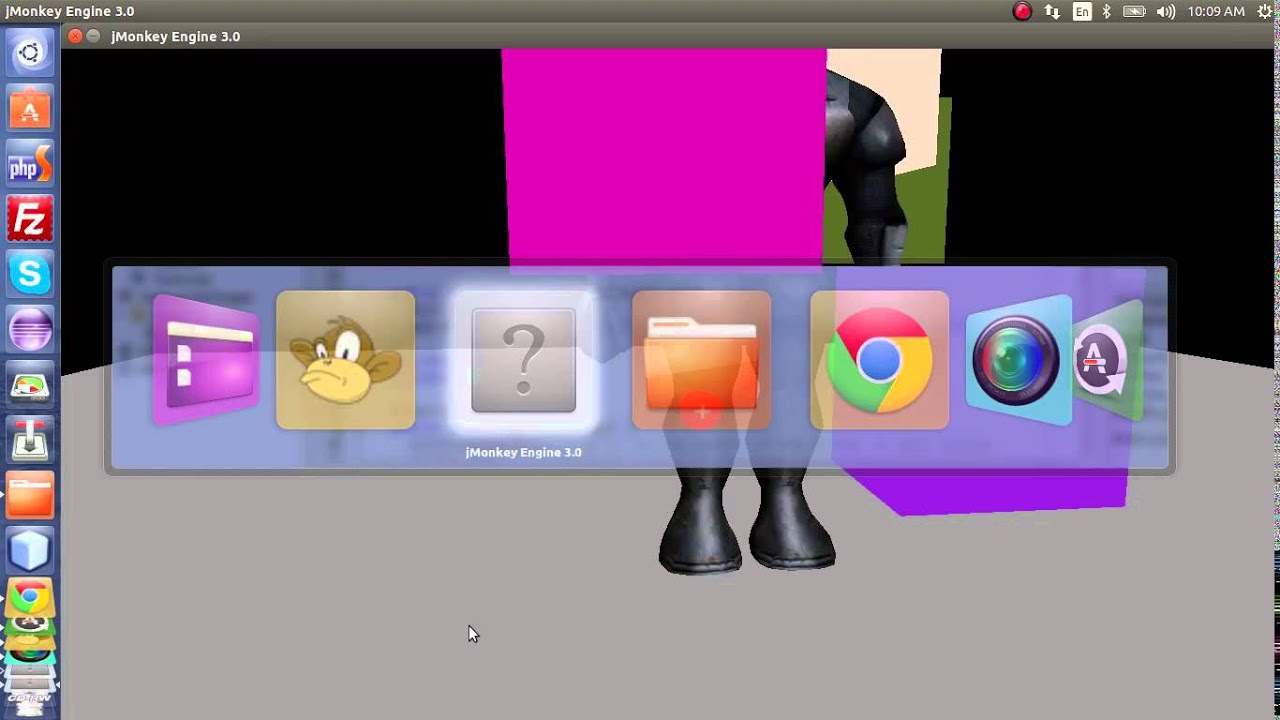Screen dimensions: 1280x720
Task: Launch System Monitor from the launcher
Action: [x=30, y=384]
